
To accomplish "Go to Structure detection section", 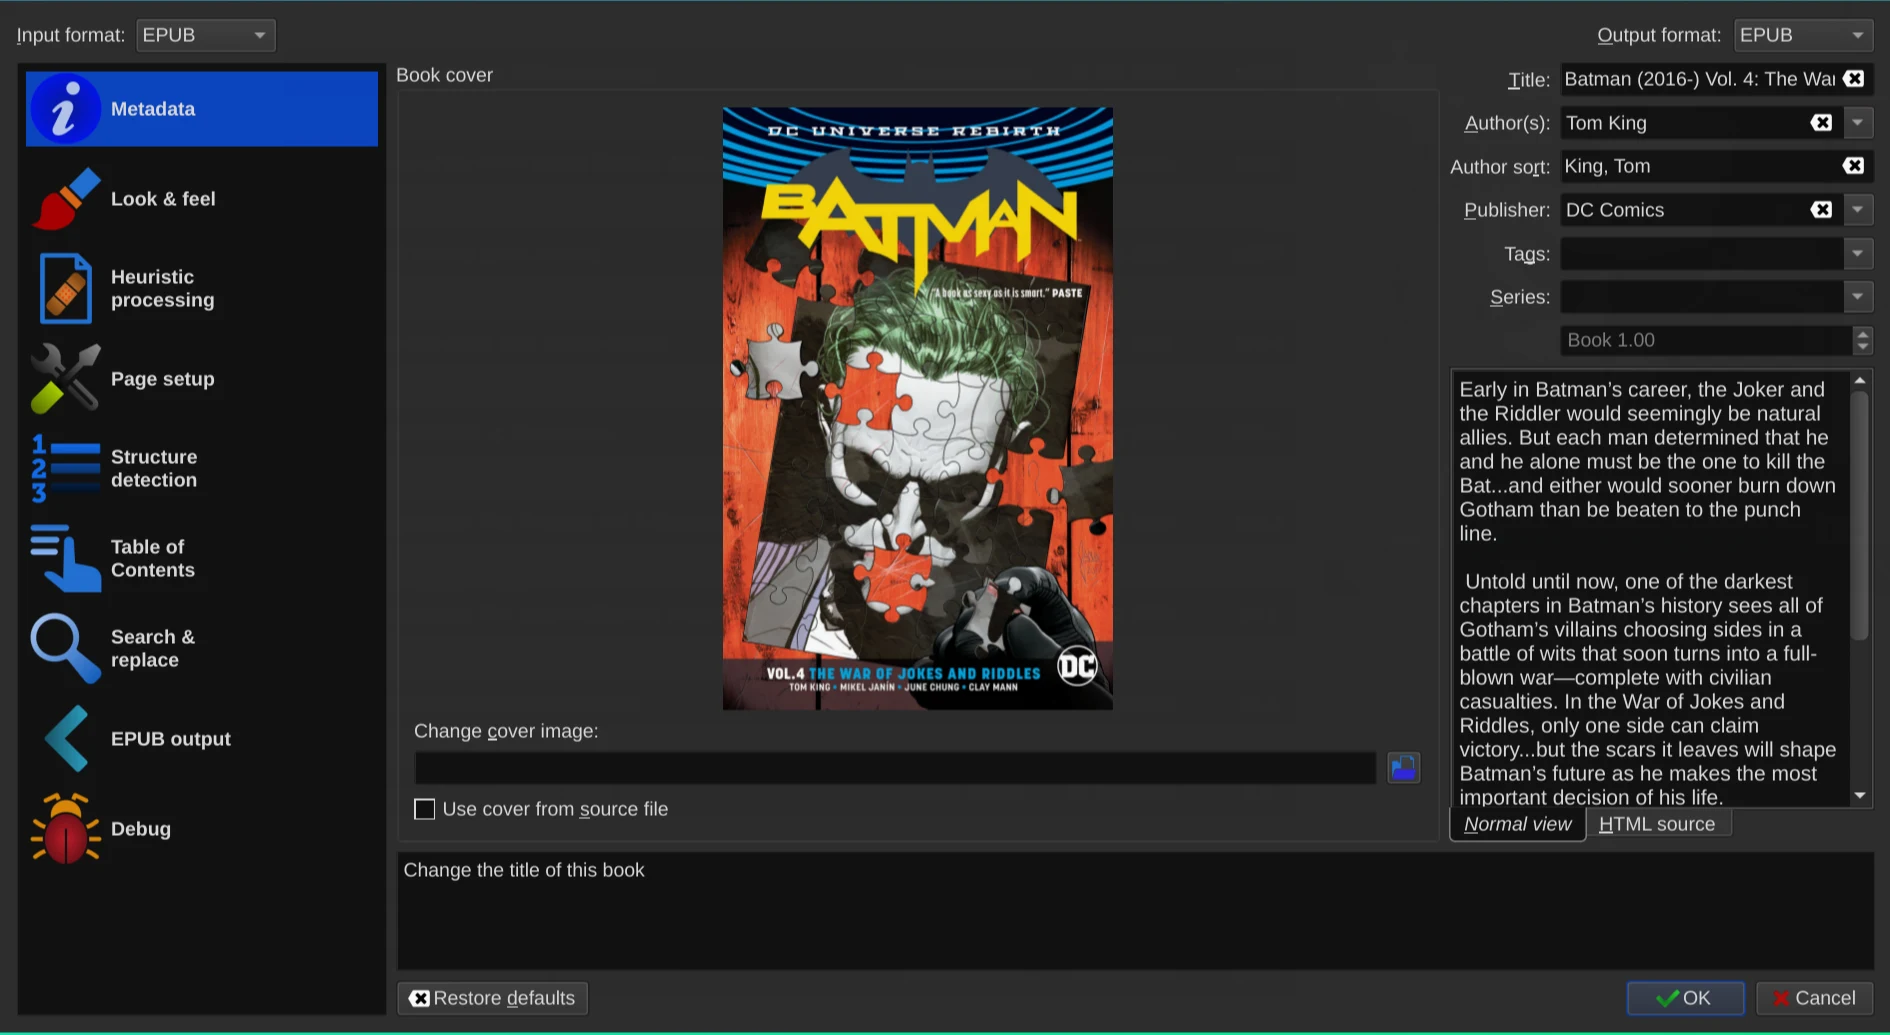I will pyautogui.click(x=202, y=469).
